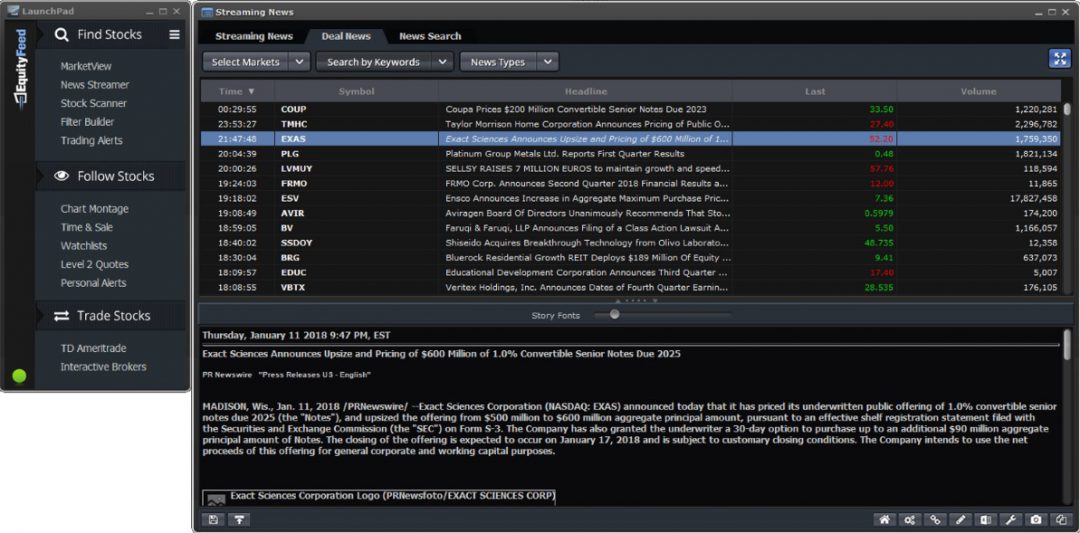This screenshot has height=533, width=1080.
Task: Open Stock Scanner in LaunchPad
Action: click(93, 103)
